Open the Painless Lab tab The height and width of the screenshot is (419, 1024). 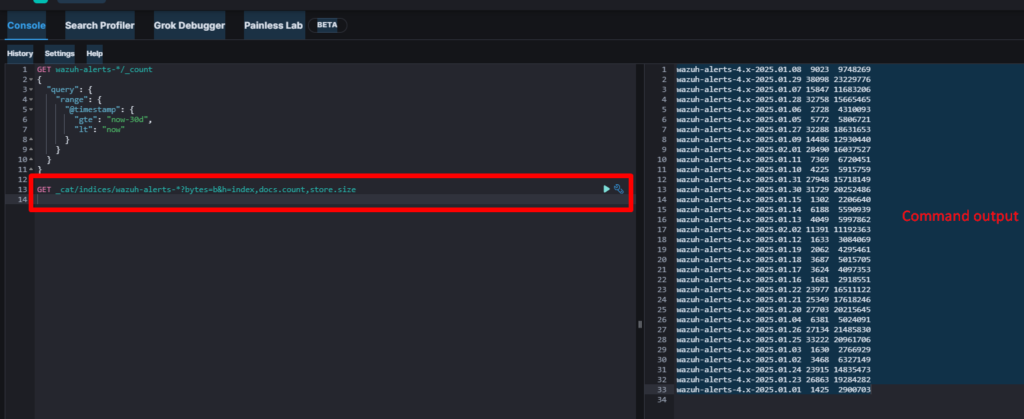273,25
